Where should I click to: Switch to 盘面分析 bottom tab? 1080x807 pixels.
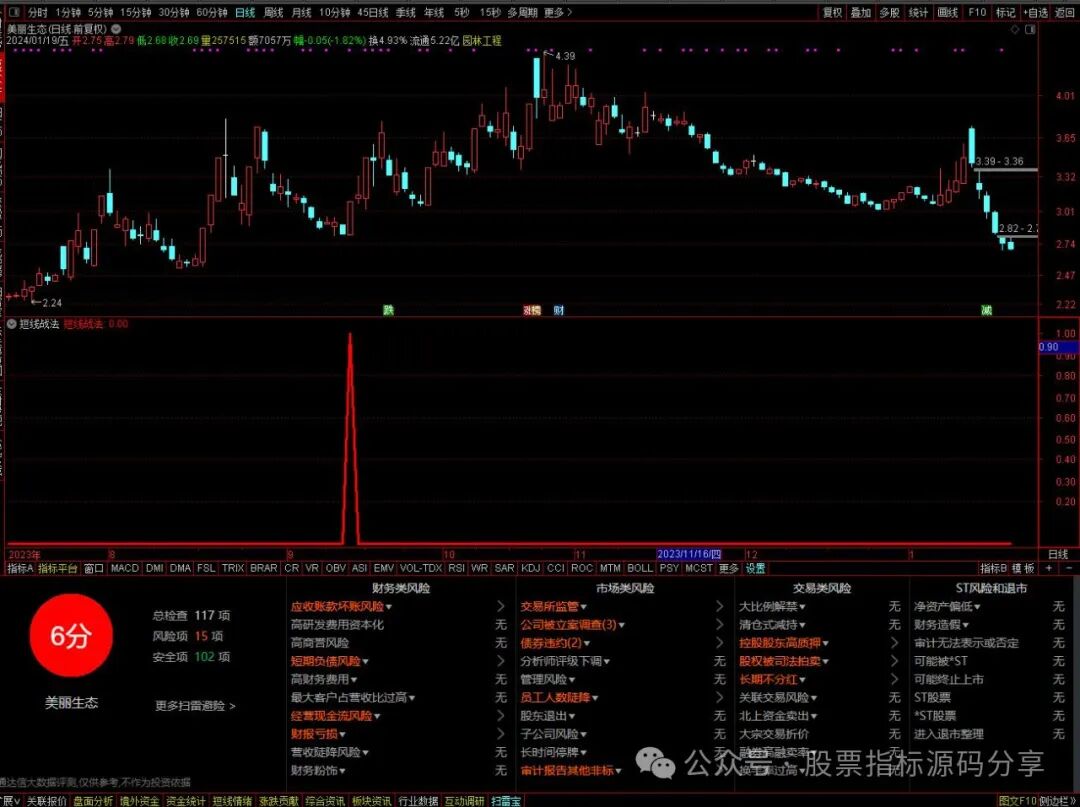(x=93, y=801)
